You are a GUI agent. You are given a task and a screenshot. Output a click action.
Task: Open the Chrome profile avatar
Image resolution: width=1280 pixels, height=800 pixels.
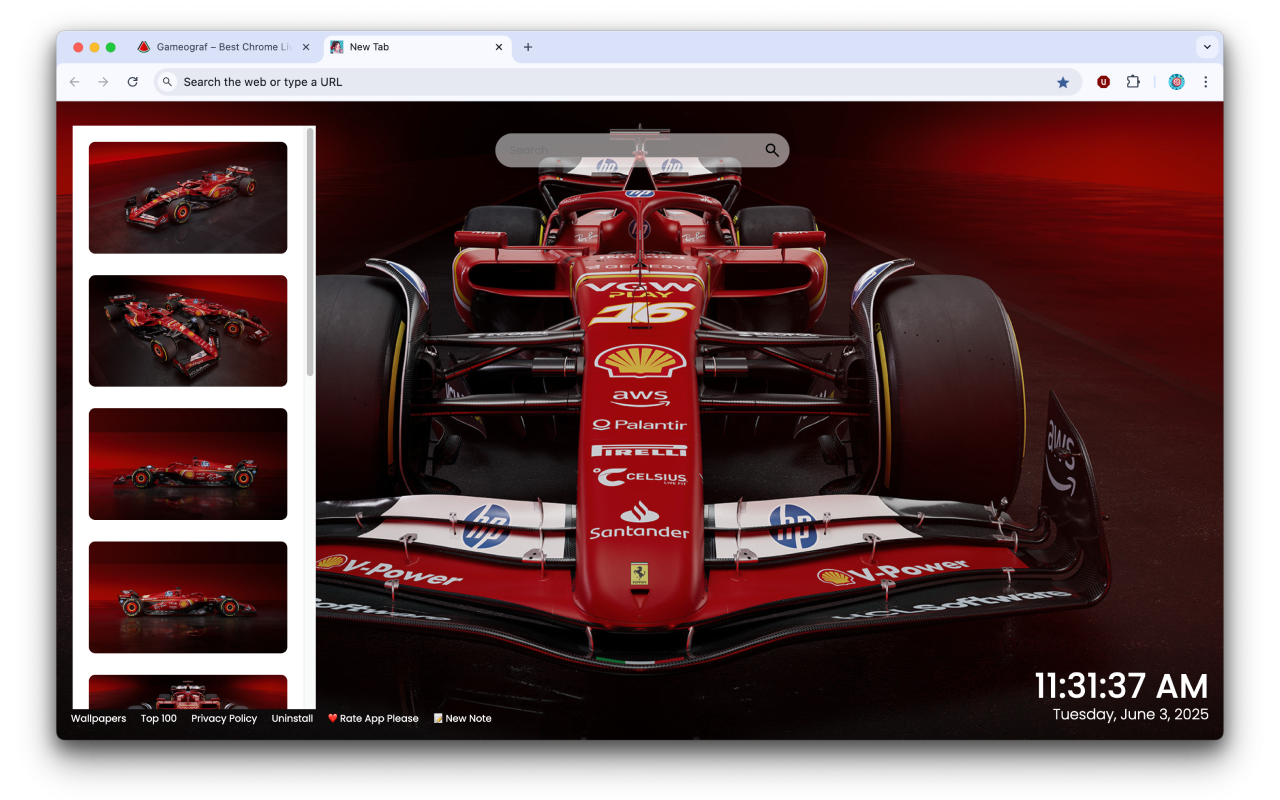pos(1176,81)
